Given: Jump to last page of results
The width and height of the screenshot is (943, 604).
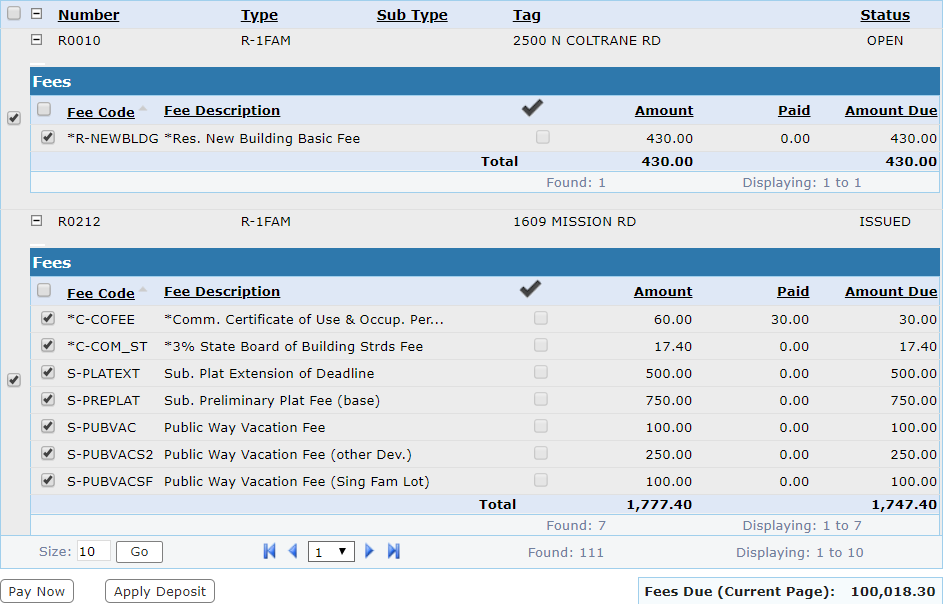Looking at the screenshot, I should (393, 551).
